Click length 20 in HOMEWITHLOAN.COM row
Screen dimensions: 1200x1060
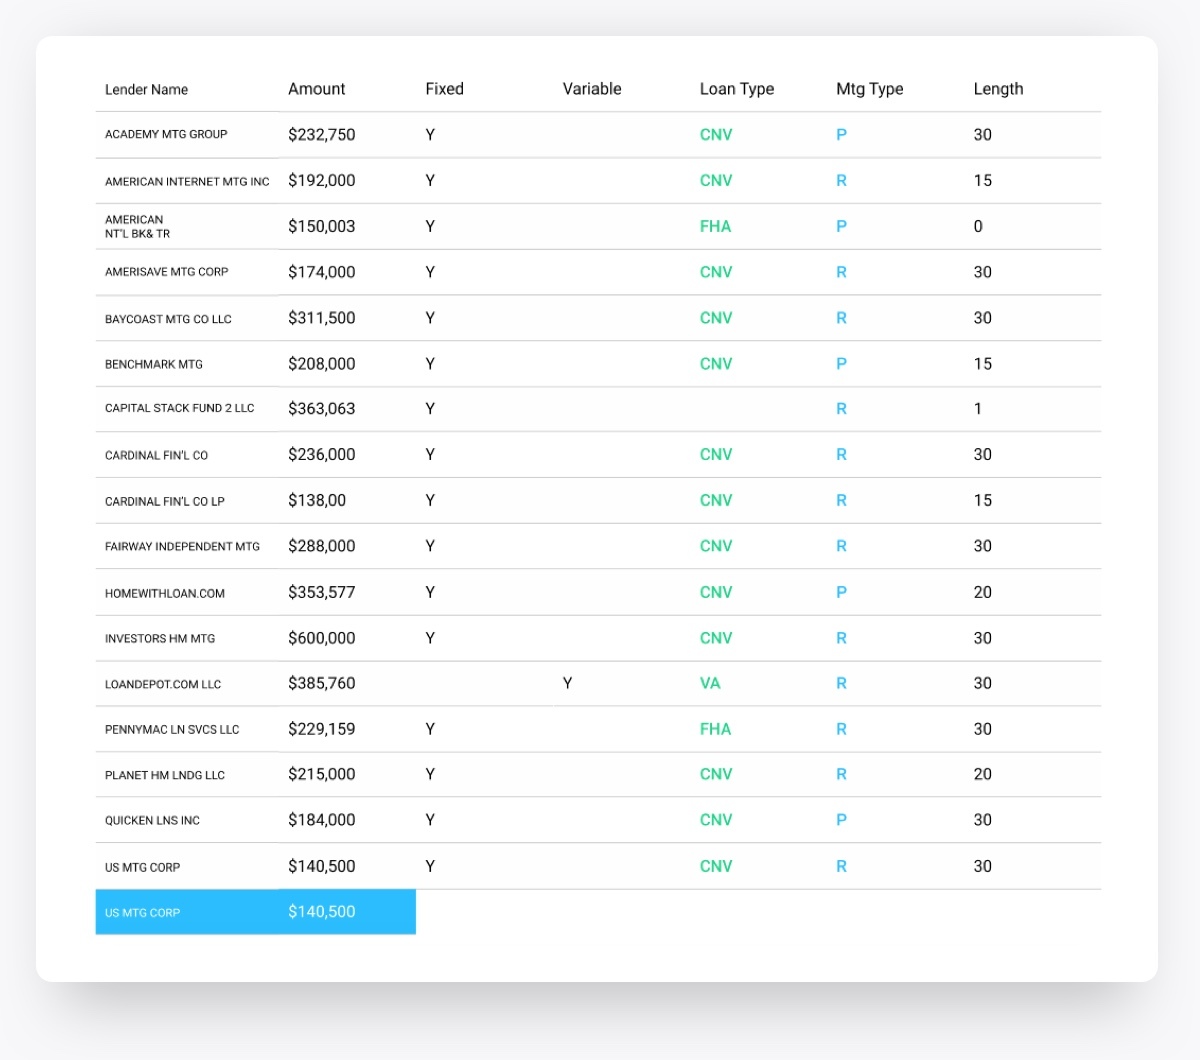tap(983, 592)
